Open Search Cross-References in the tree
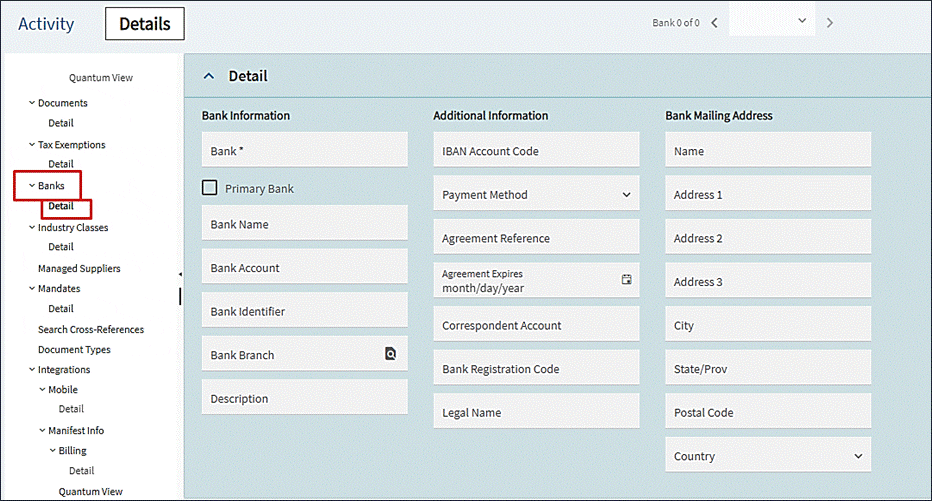This screenshot has height=501, width=932. pos(91,329)
